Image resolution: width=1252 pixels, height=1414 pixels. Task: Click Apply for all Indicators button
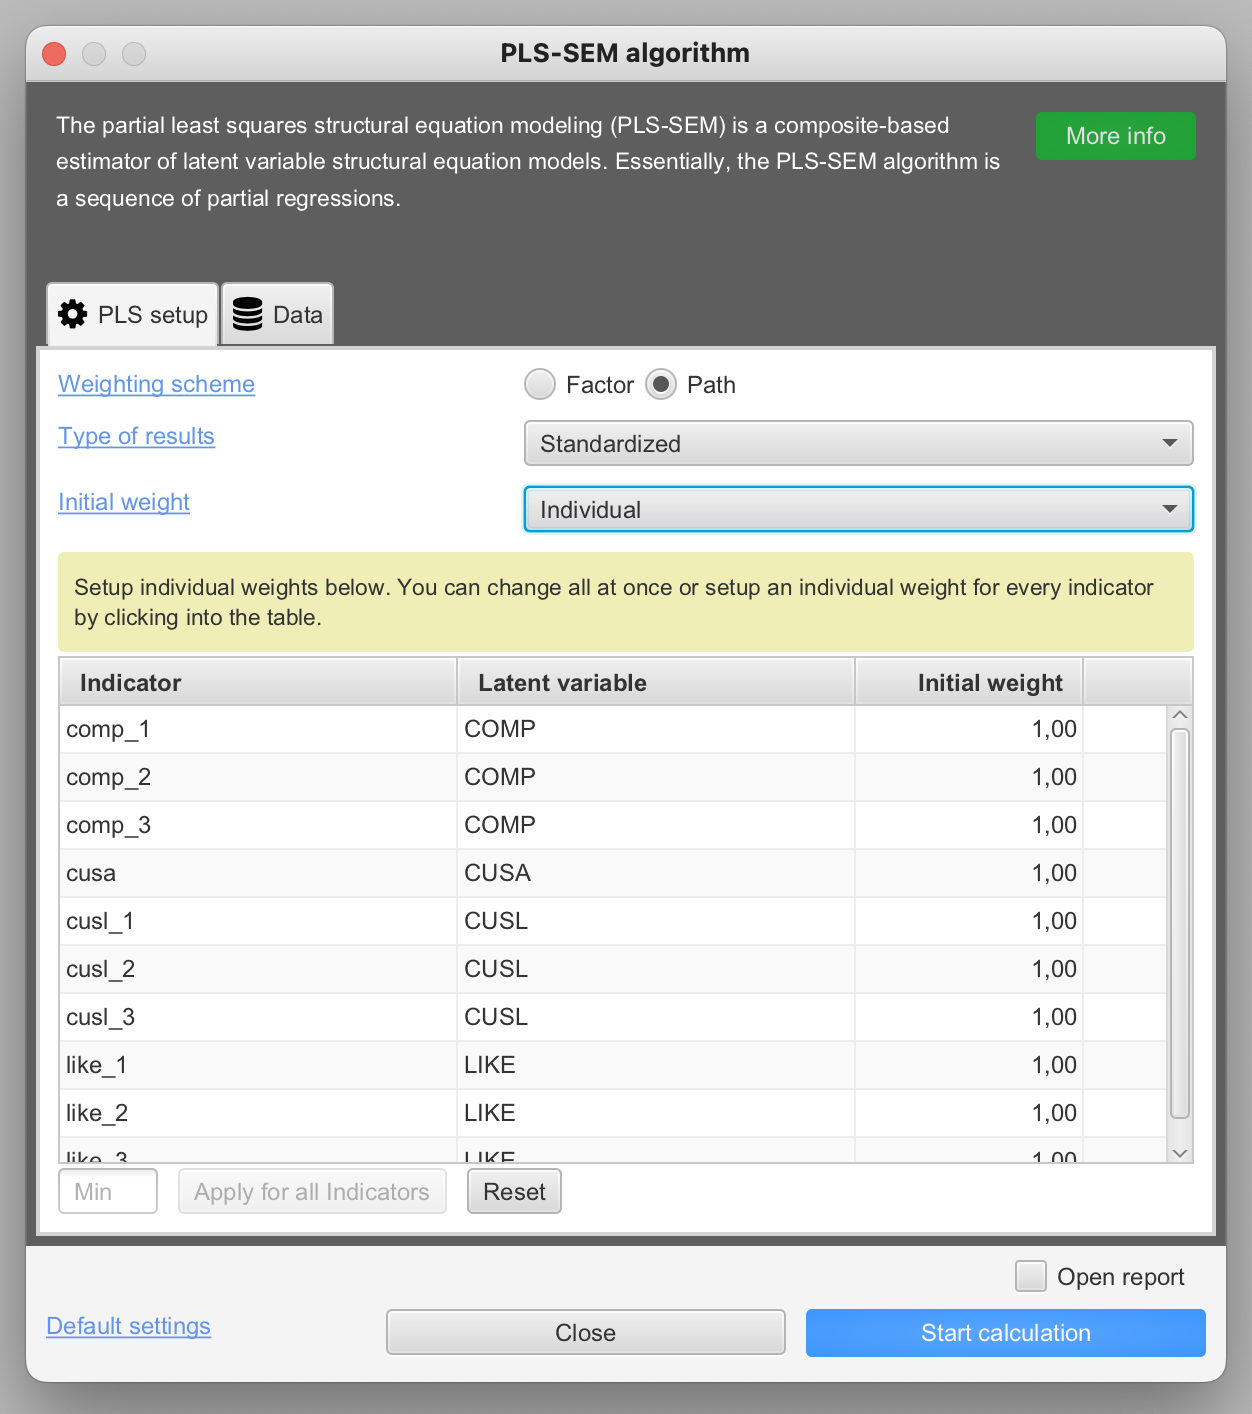(312, 1191)
